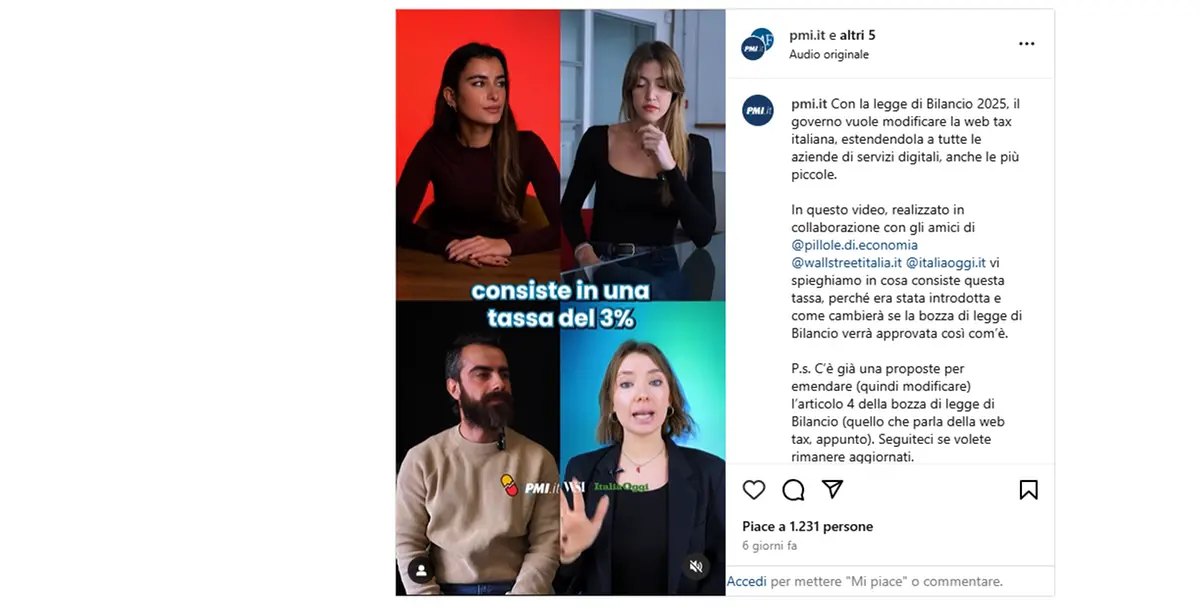This screenshot has width=1200, height=609.
Task: Click the bold pmi.it username in caption
Action: coord(809,103)
